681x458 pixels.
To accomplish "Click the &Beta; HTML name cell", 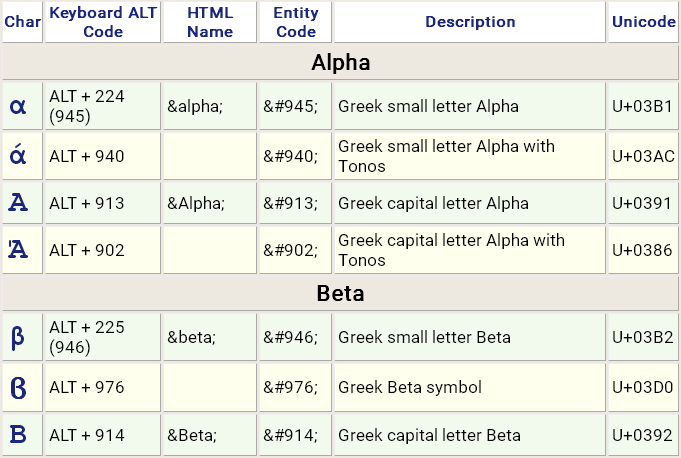I will pos(193,435).
